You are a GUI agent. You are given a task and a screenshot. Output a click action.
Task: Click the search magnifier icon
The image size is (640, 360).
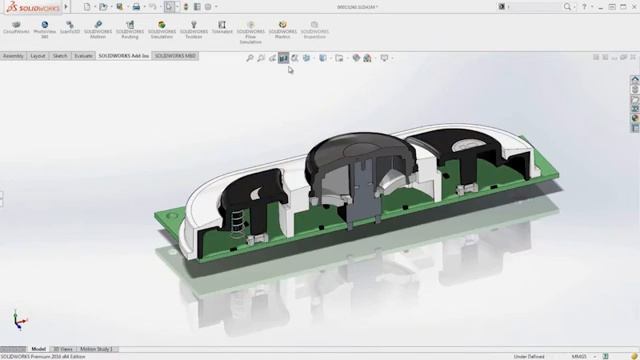567,7
